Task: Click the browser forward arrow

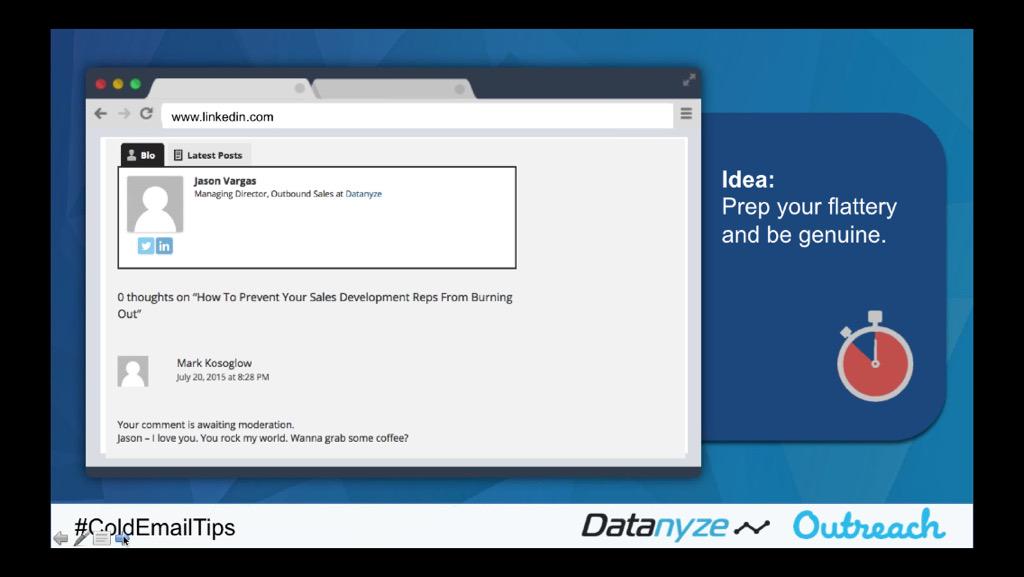Action: 123,114
